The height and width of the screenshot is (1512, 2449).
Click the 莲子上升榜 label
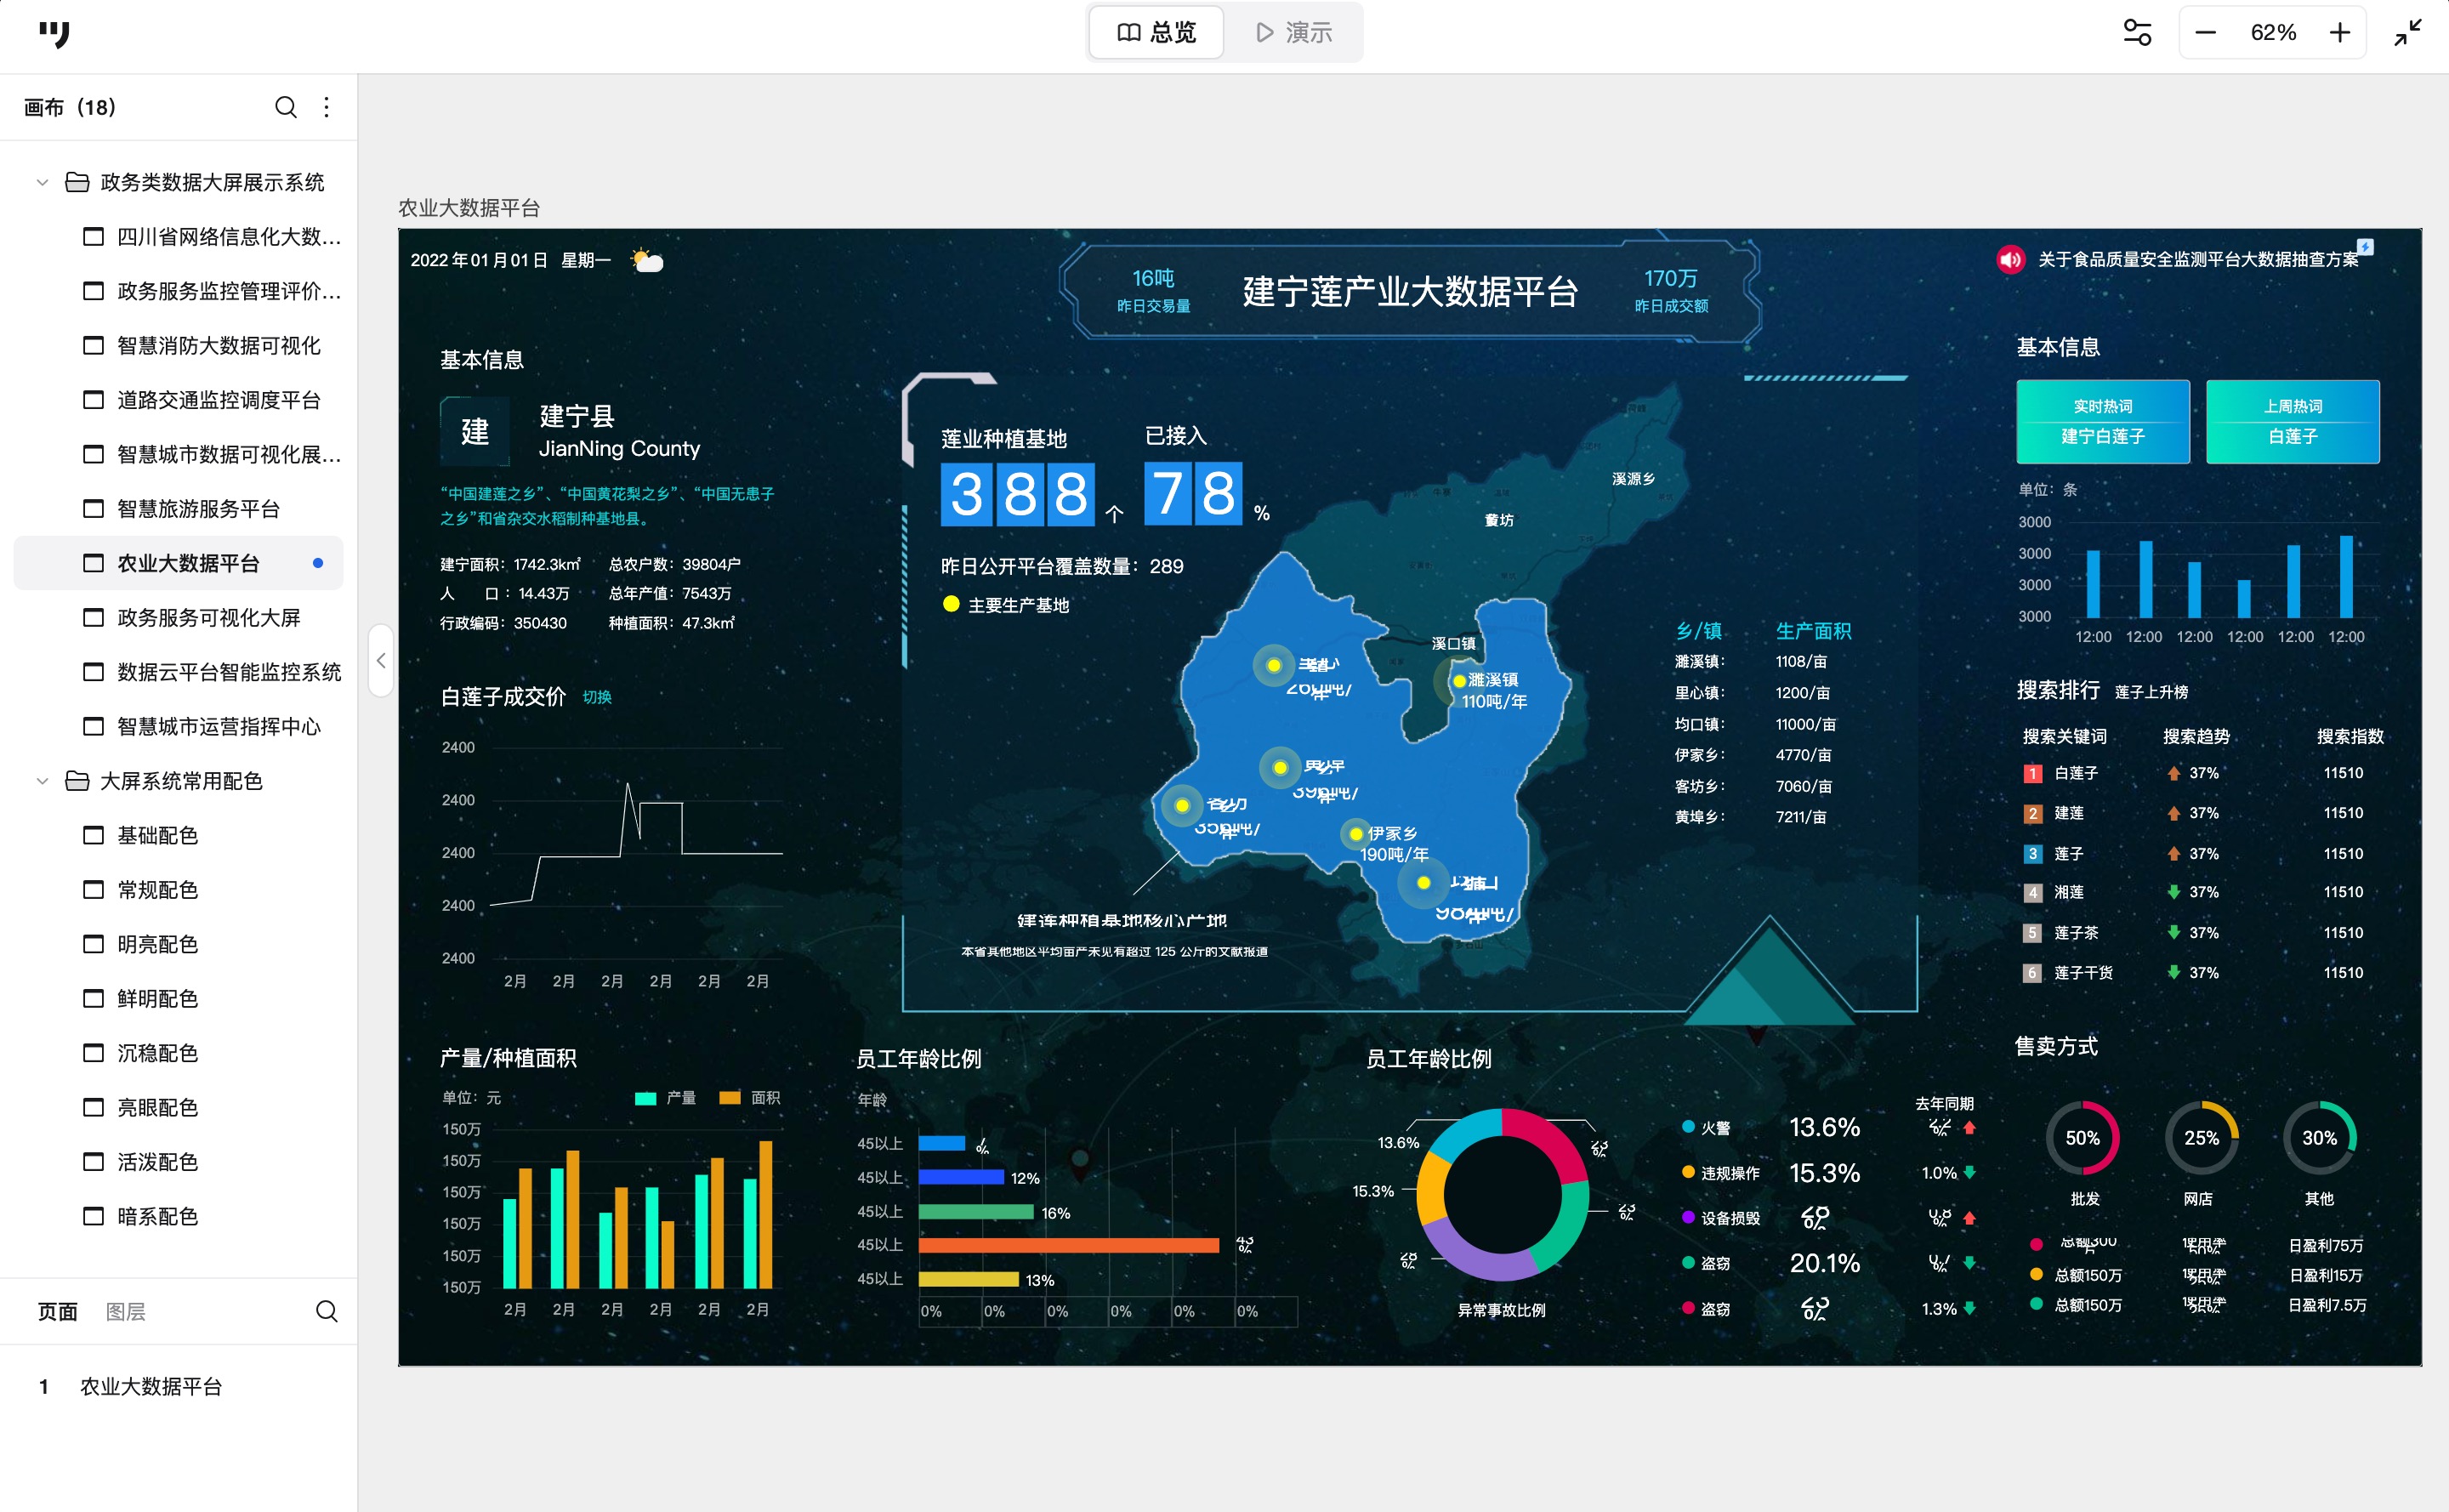(x=2151, y=692)
